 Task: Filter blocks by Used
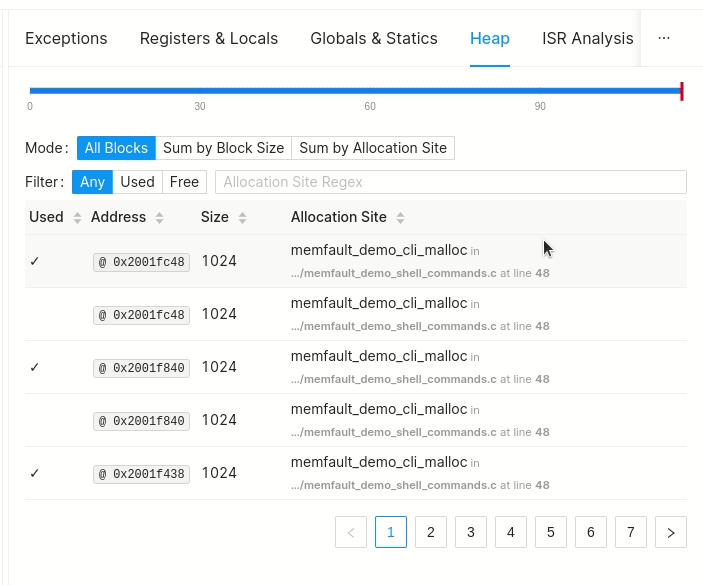137,182
